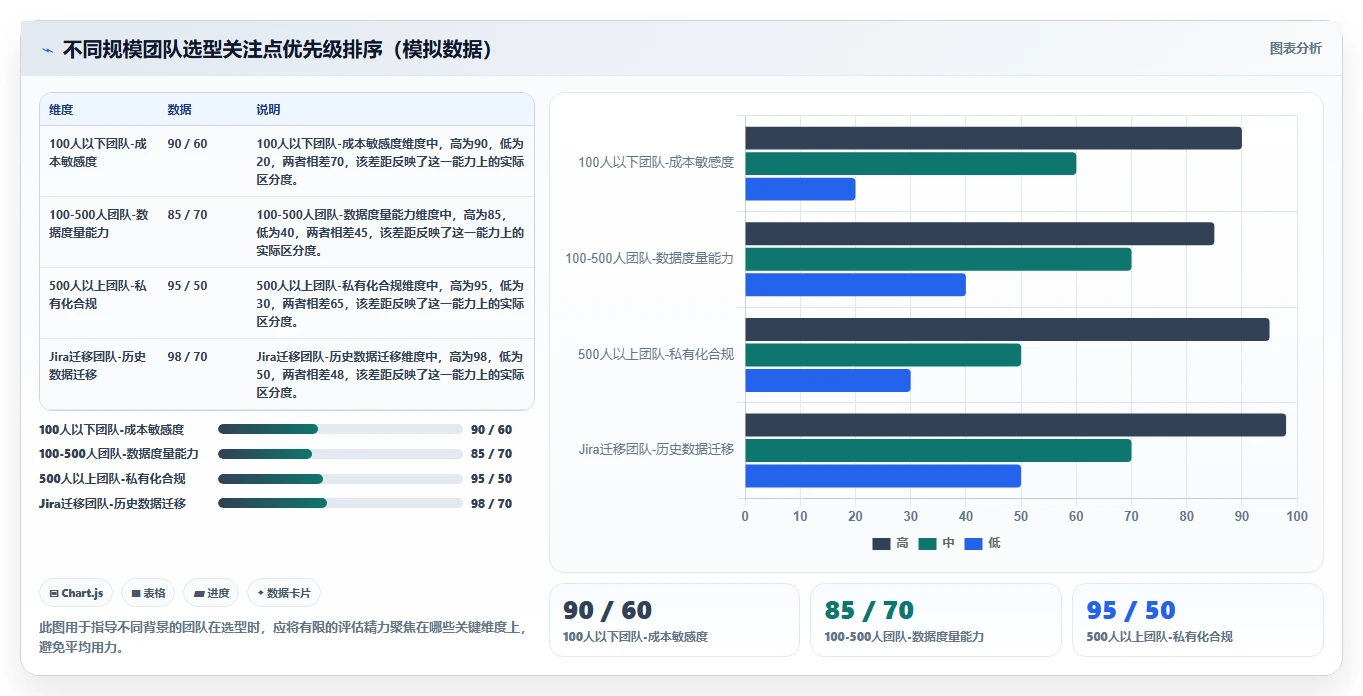Click table value 85 / 70
Screen dimensions: 1363x696
click(x=188, y=215)
